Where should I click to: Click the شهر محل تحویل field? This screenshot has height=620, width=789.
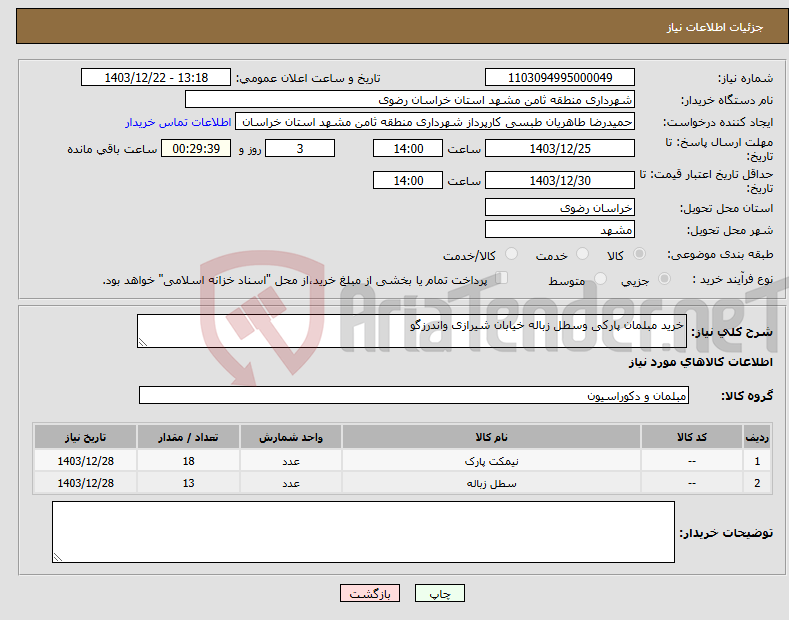point(560,229)
